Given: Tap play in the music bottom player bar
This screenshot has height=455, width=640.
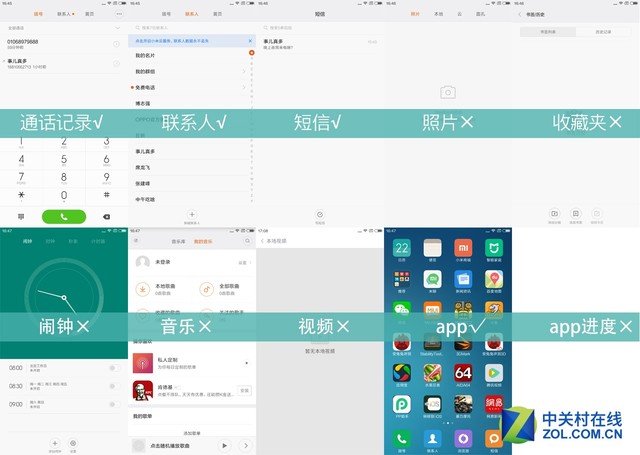Looking at the screenshot, I should tap(224, 446).
